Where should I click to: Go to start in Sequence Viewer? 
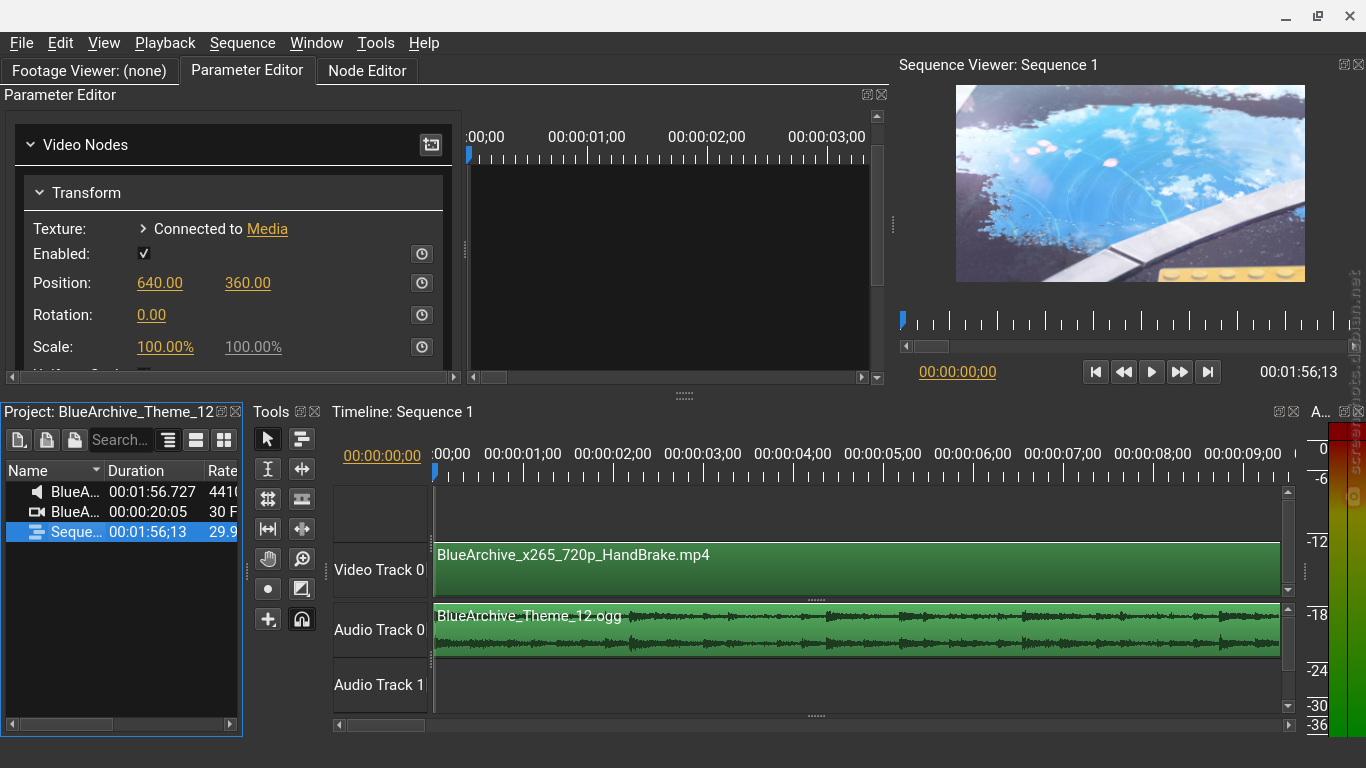coord(1096,372)
